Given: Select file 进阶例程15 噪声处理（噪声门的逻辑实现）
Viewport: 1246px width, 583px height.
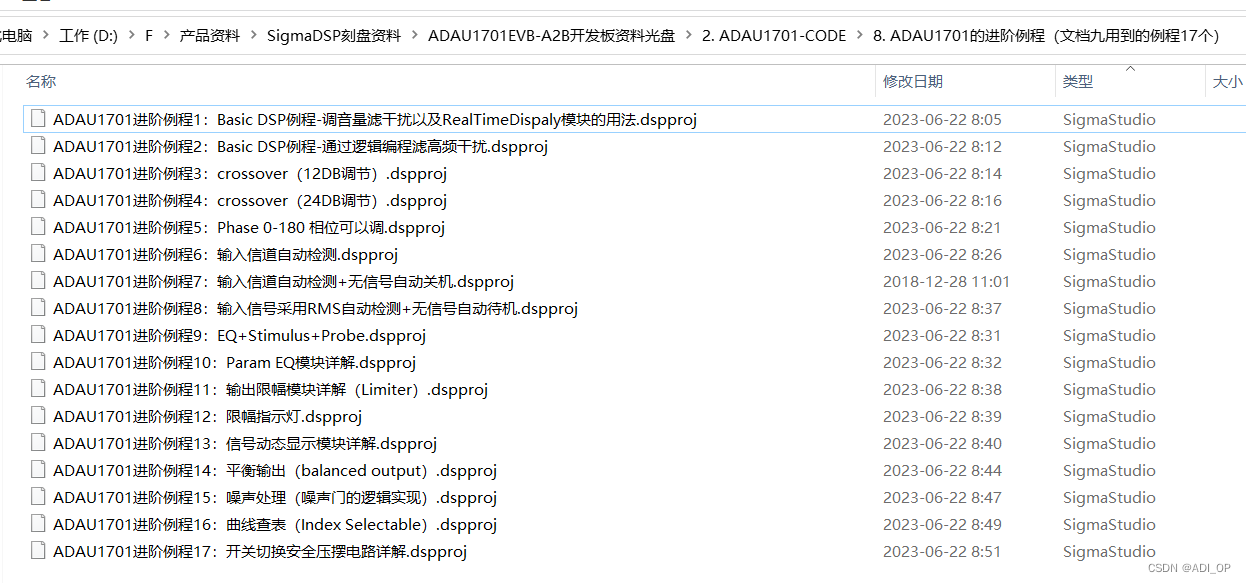Looking at the screenshot, I should pos(275,497).
